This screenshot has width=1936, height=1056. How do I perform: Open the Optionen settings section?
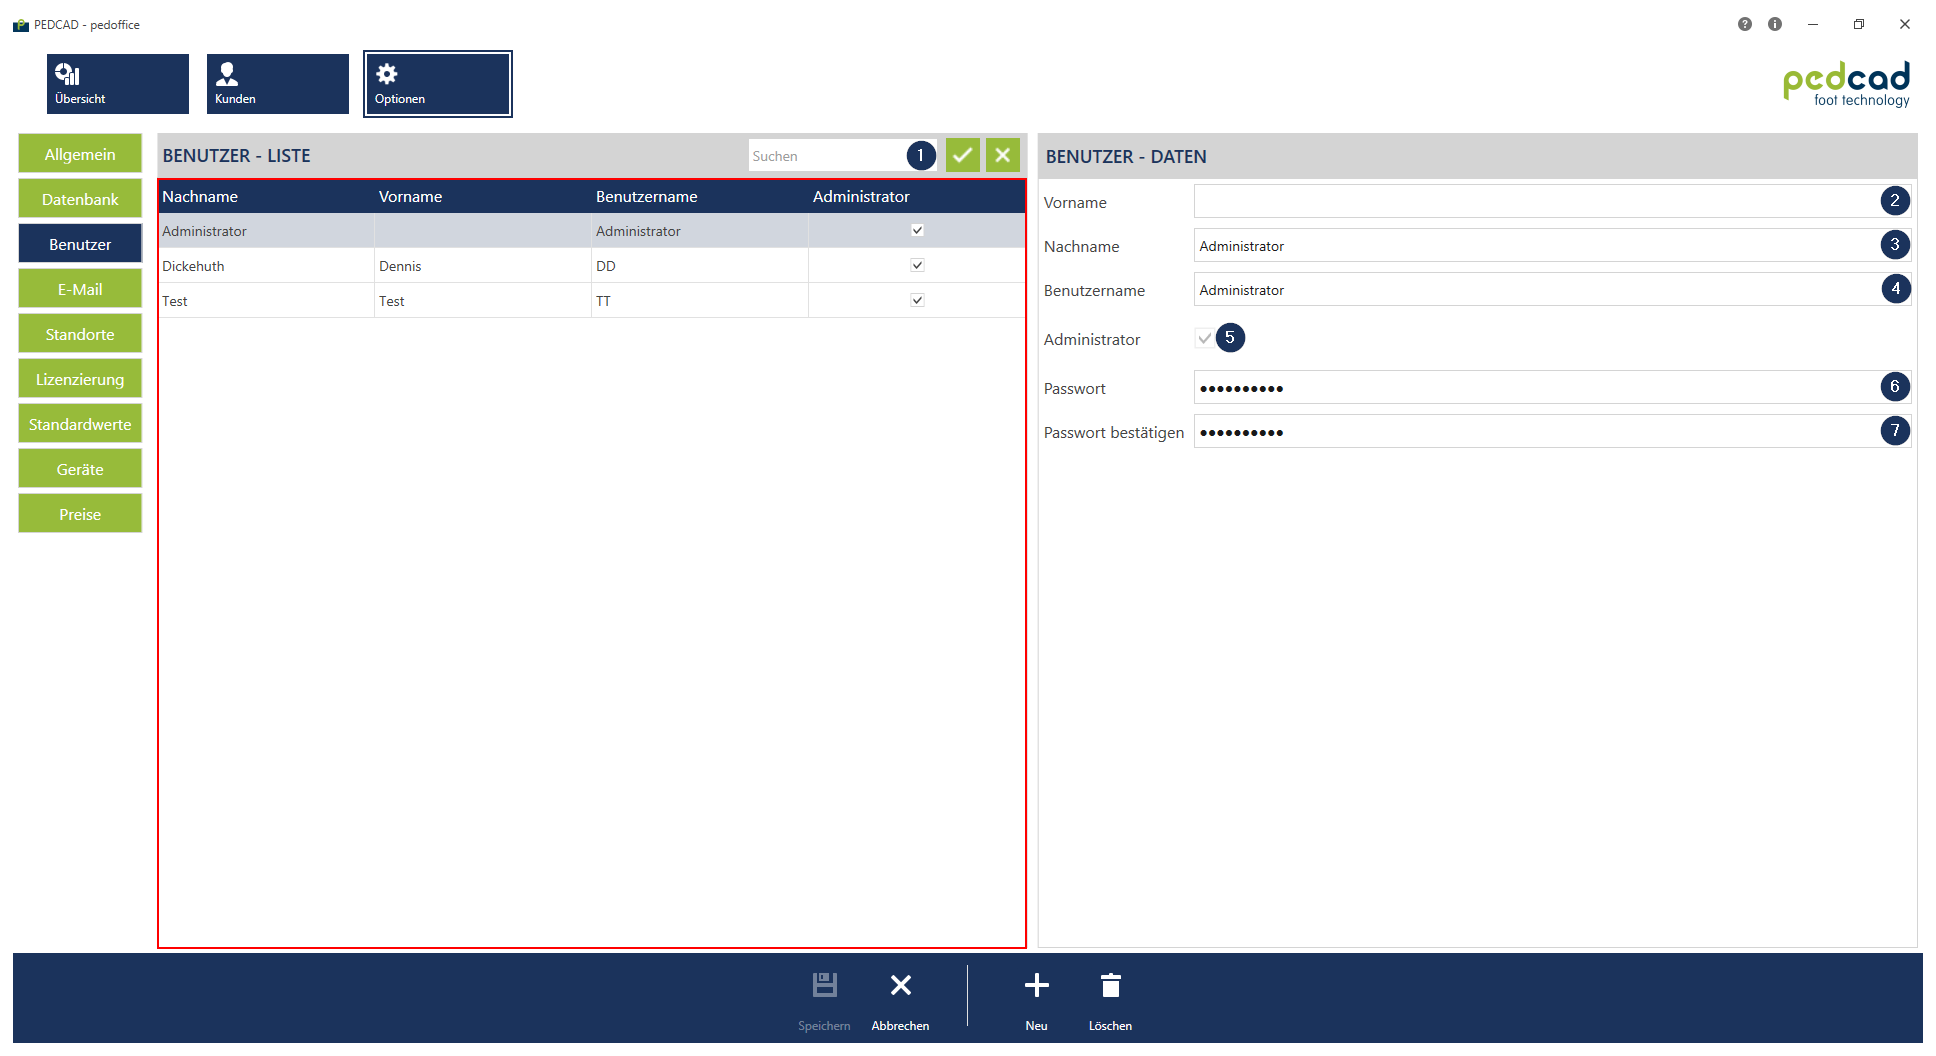[437, 84]
